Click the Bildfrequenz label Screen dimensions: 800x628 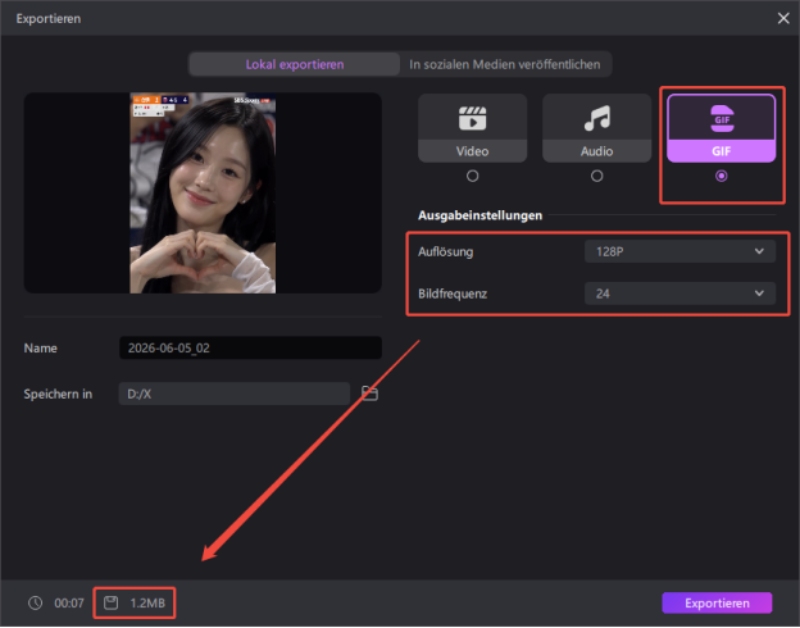point(453,294)
